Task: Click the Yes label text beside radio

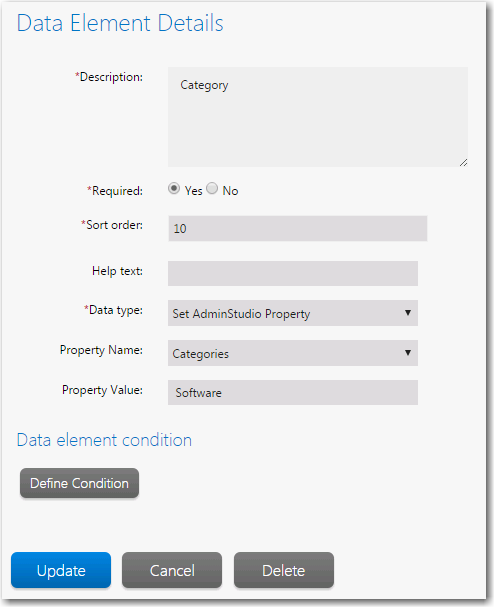Action: tap(193, 191)
